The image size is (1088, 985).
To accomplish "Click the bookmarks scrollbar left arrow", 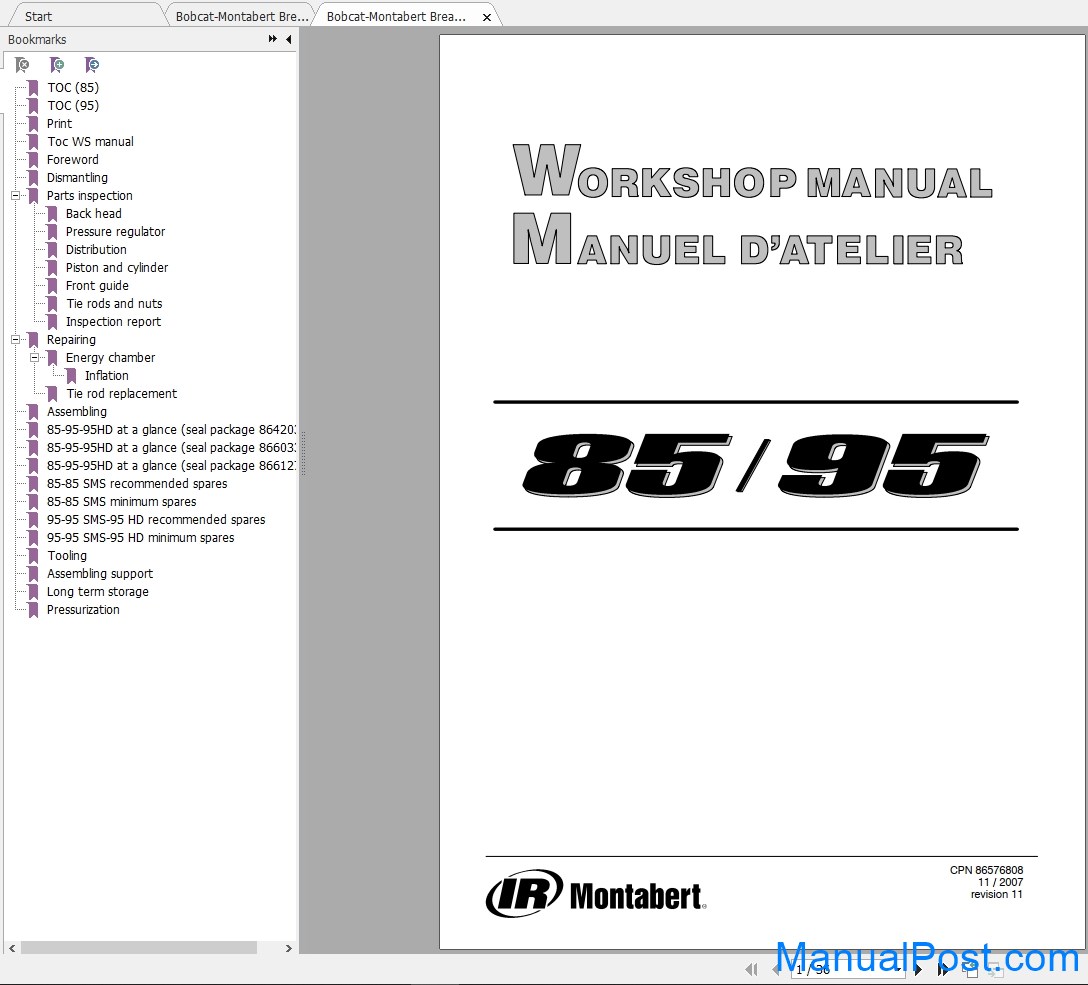I will (12, 948).
